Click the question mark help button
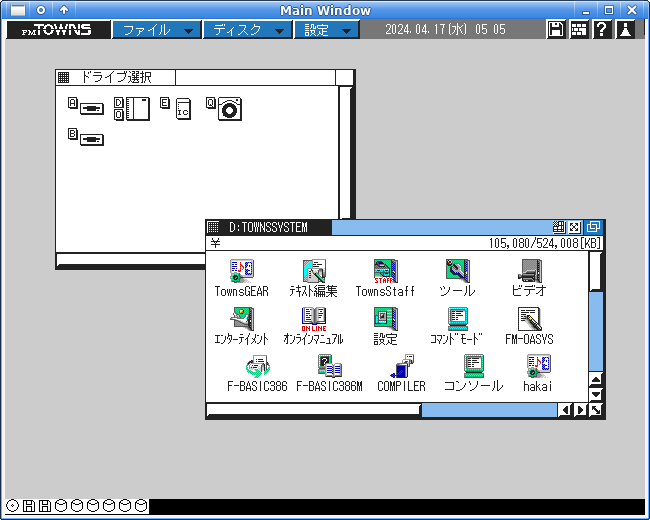The width and height of the screenshot is (650, 520). (x=602, y=29)
